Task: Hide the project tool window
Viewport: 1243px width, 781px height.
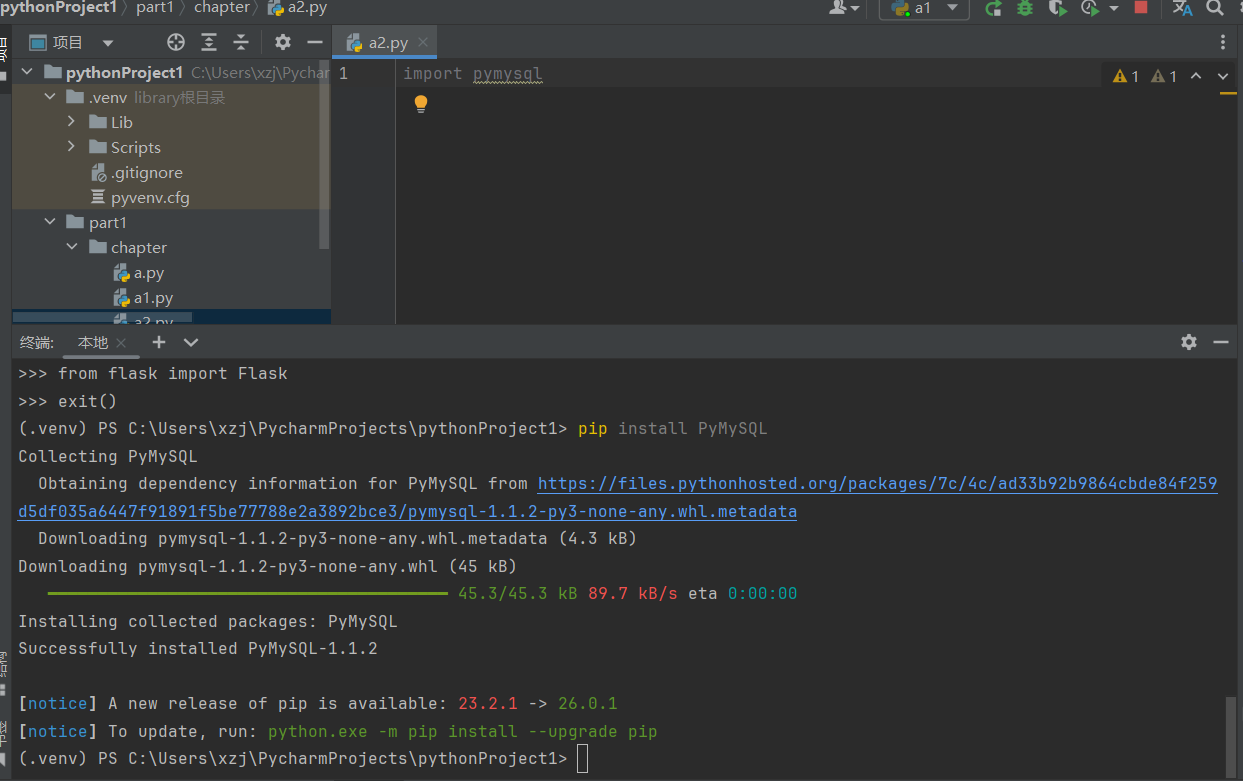Action: point(315,42)
